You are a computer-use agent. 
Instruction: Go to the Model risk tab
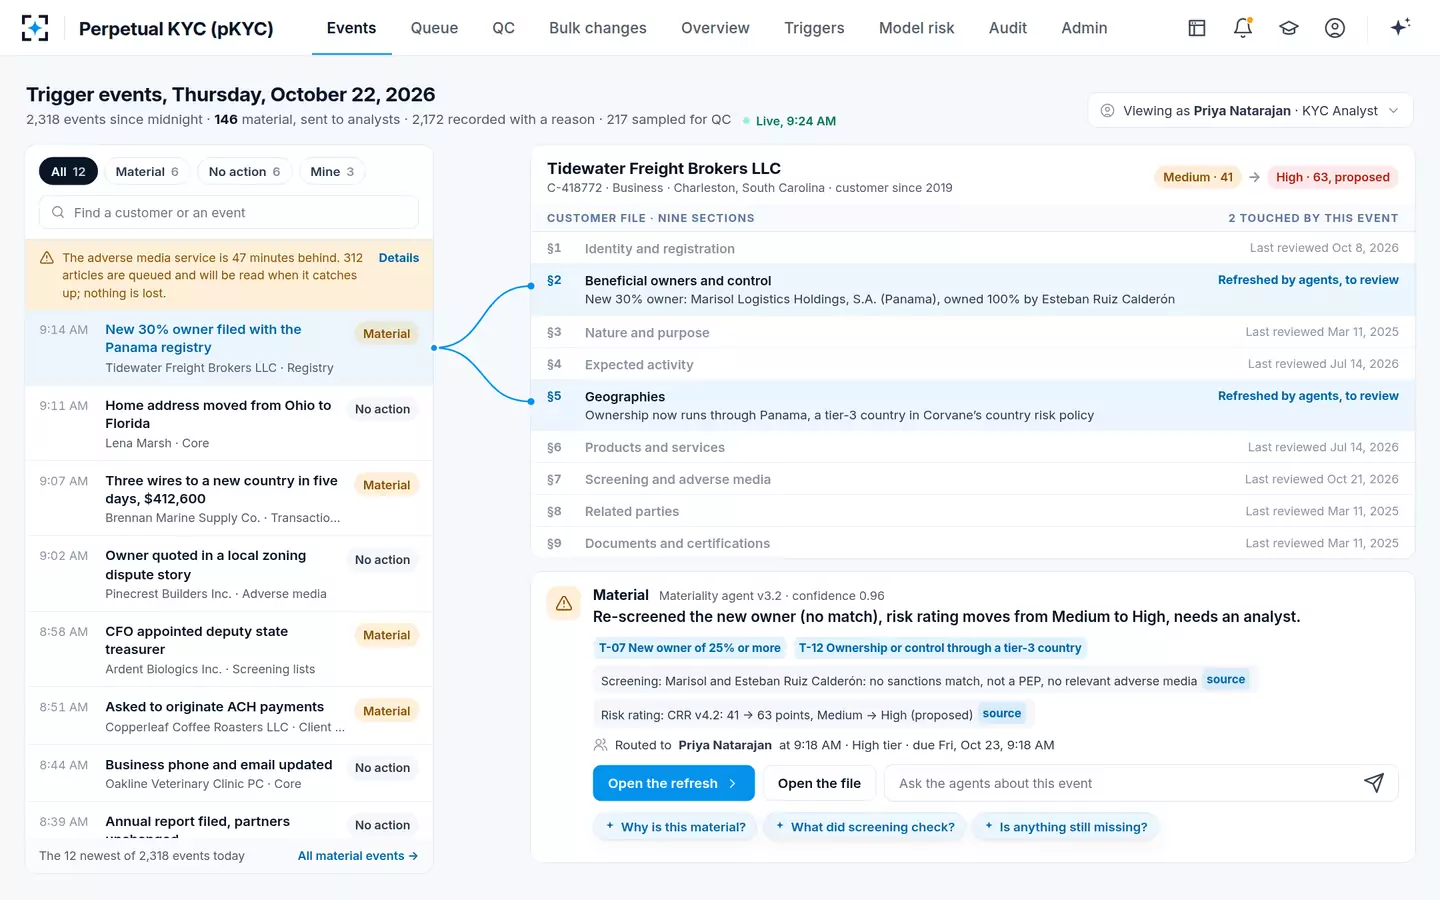point(916,28)
